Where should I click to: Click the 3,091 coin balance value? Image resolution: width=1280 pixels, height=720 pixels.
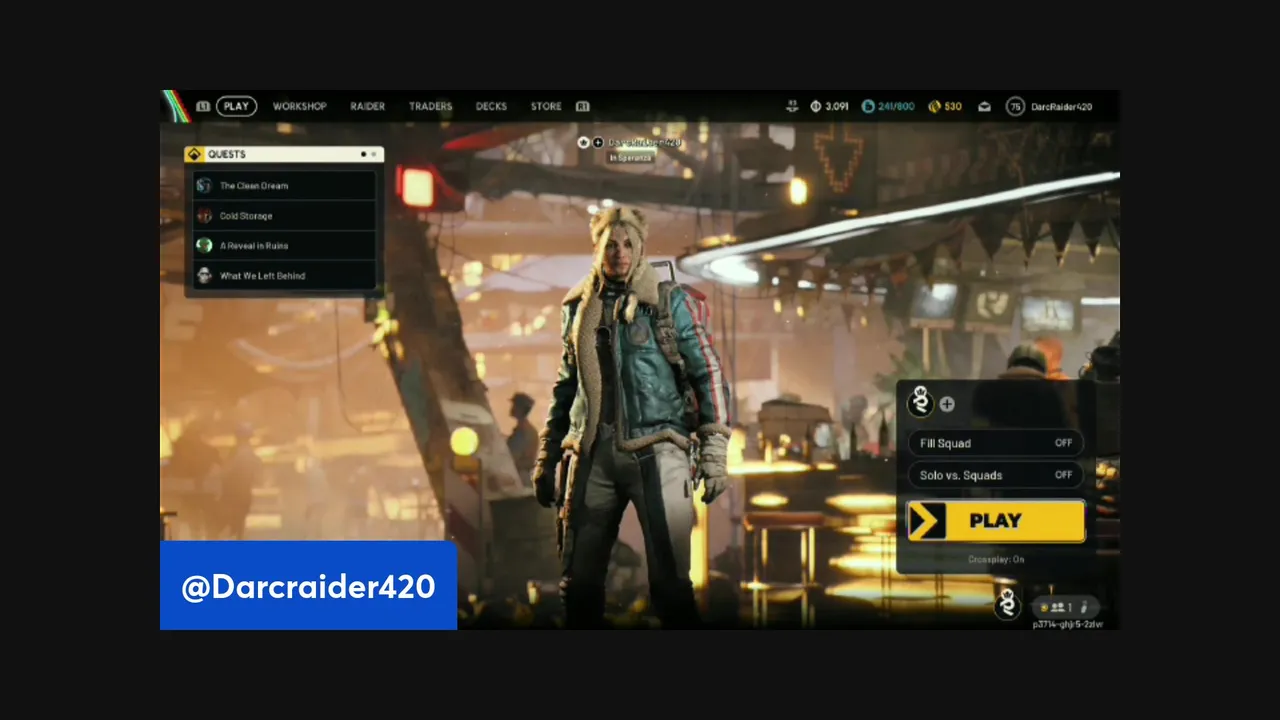[837, 106]
